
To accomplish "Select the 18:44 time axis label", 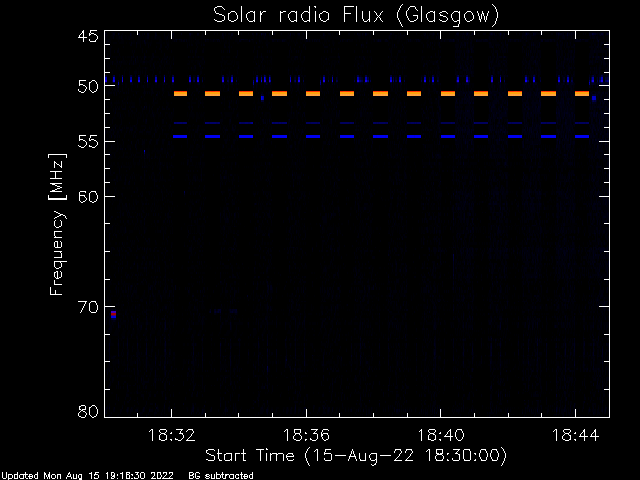I will pos(576,435).
